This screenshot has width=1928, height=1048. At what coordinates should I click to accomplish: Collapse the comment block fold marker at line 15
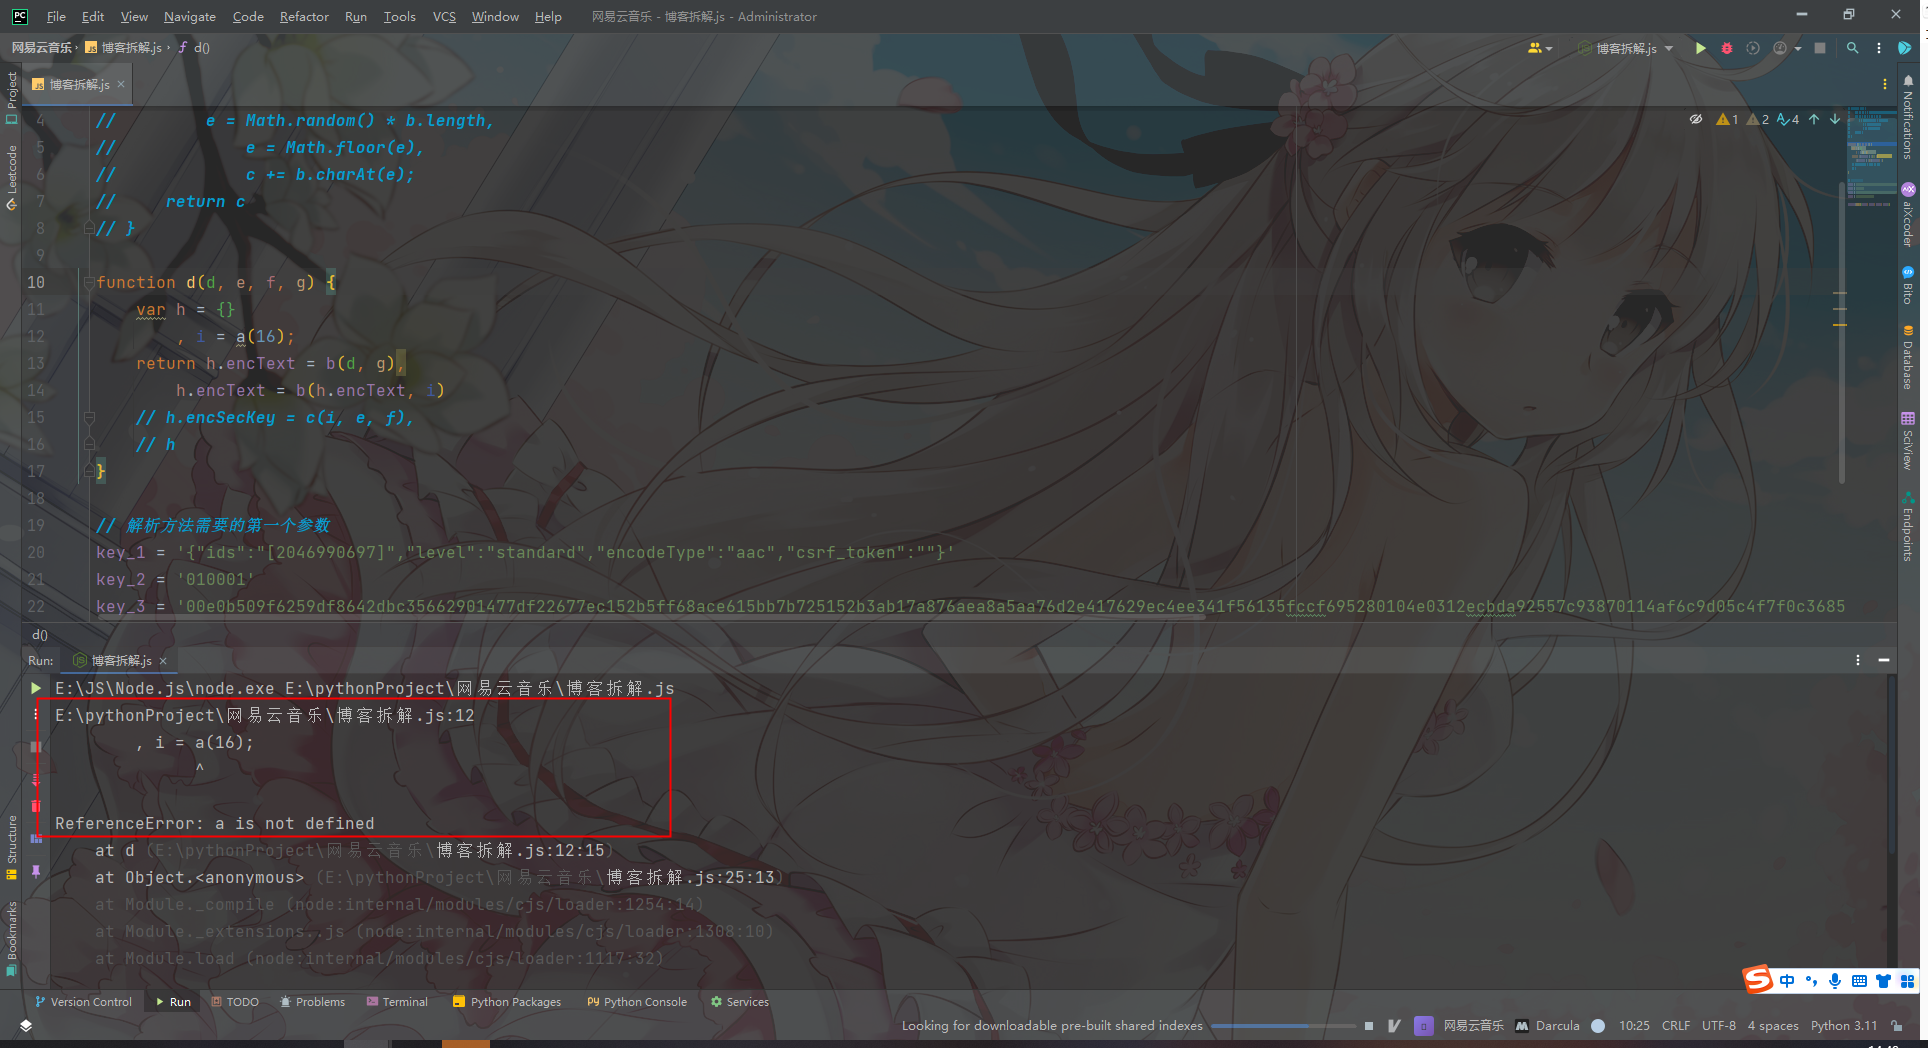click(89, 418)
